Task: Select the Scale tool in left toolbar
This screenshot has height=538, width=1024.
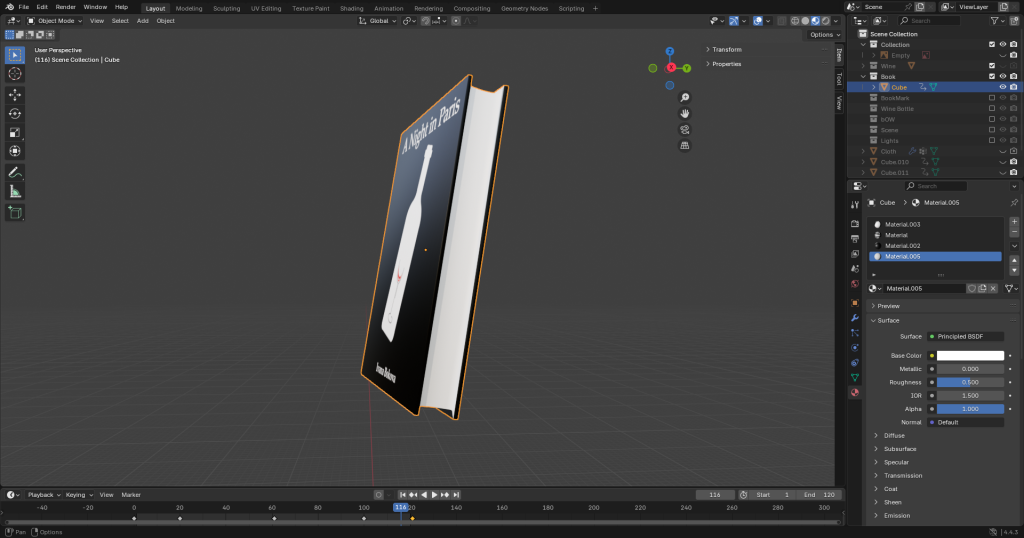Action: point(15,132)
